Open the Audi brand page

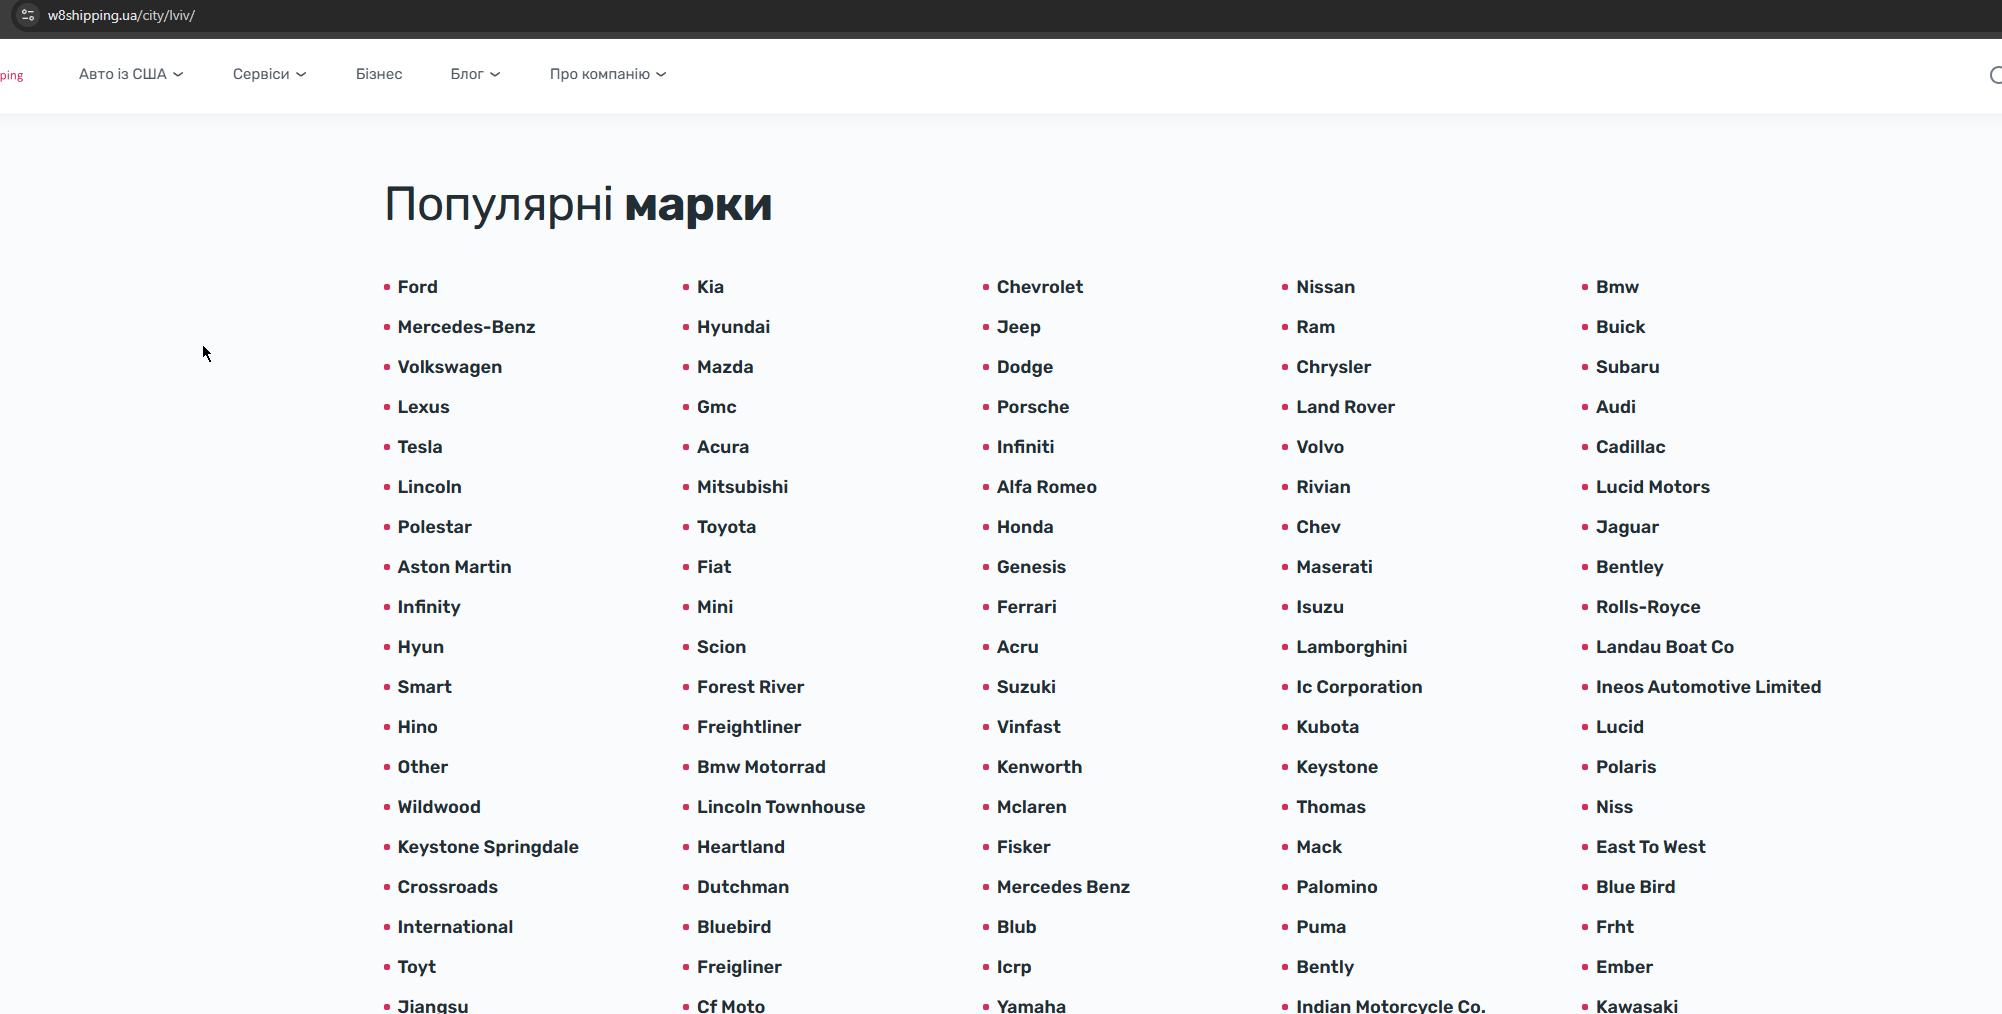coord(1616,407)
